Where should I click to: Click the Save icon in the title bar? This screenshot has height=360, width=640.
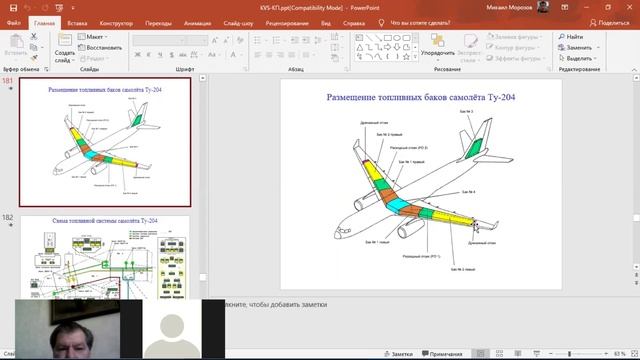[x=13, y=8]
